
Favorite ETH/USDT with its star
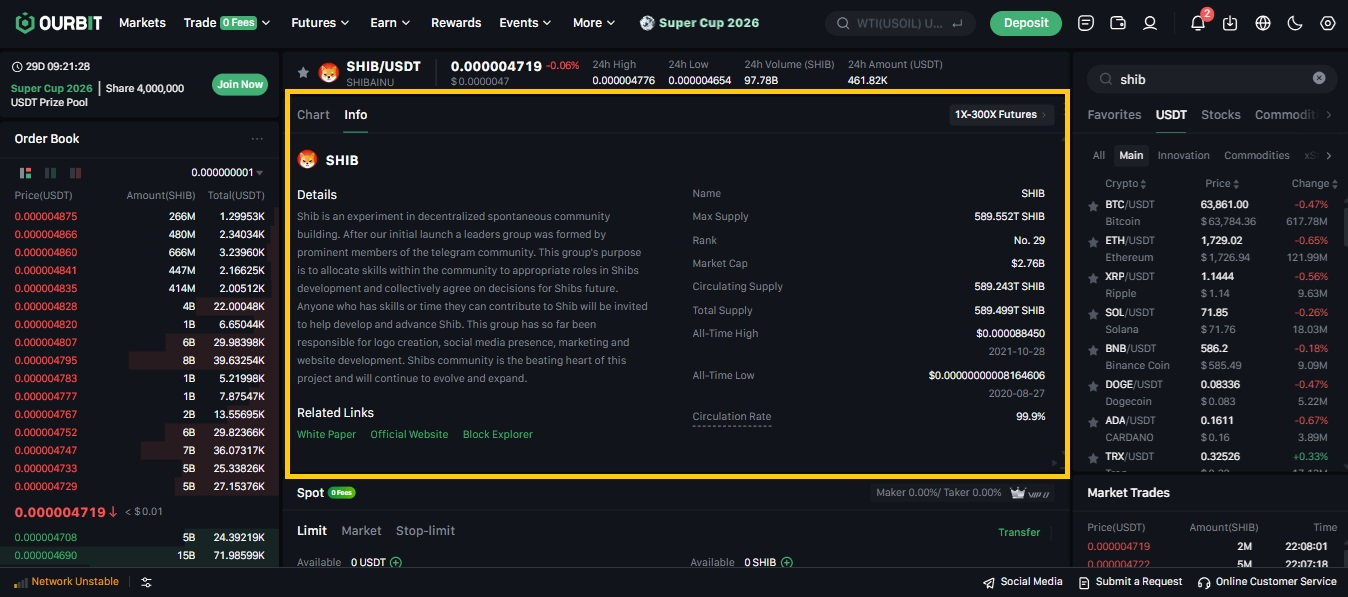click(1093, 242)
